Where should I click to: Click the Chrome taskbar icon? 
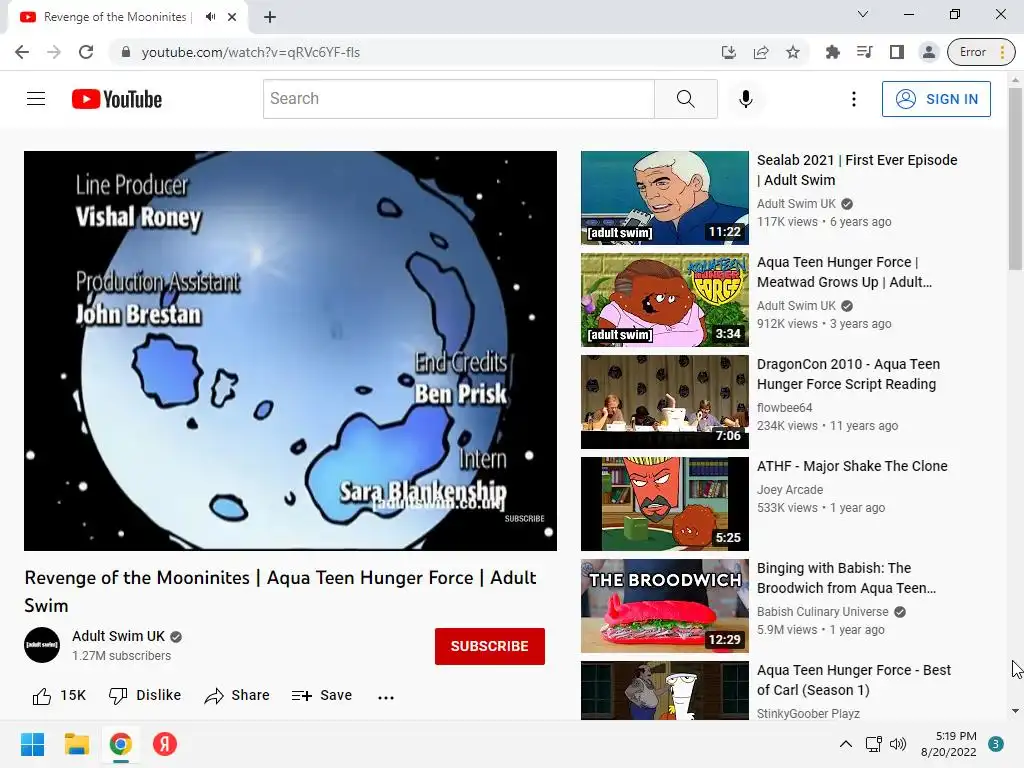click(x=121, y=744)
